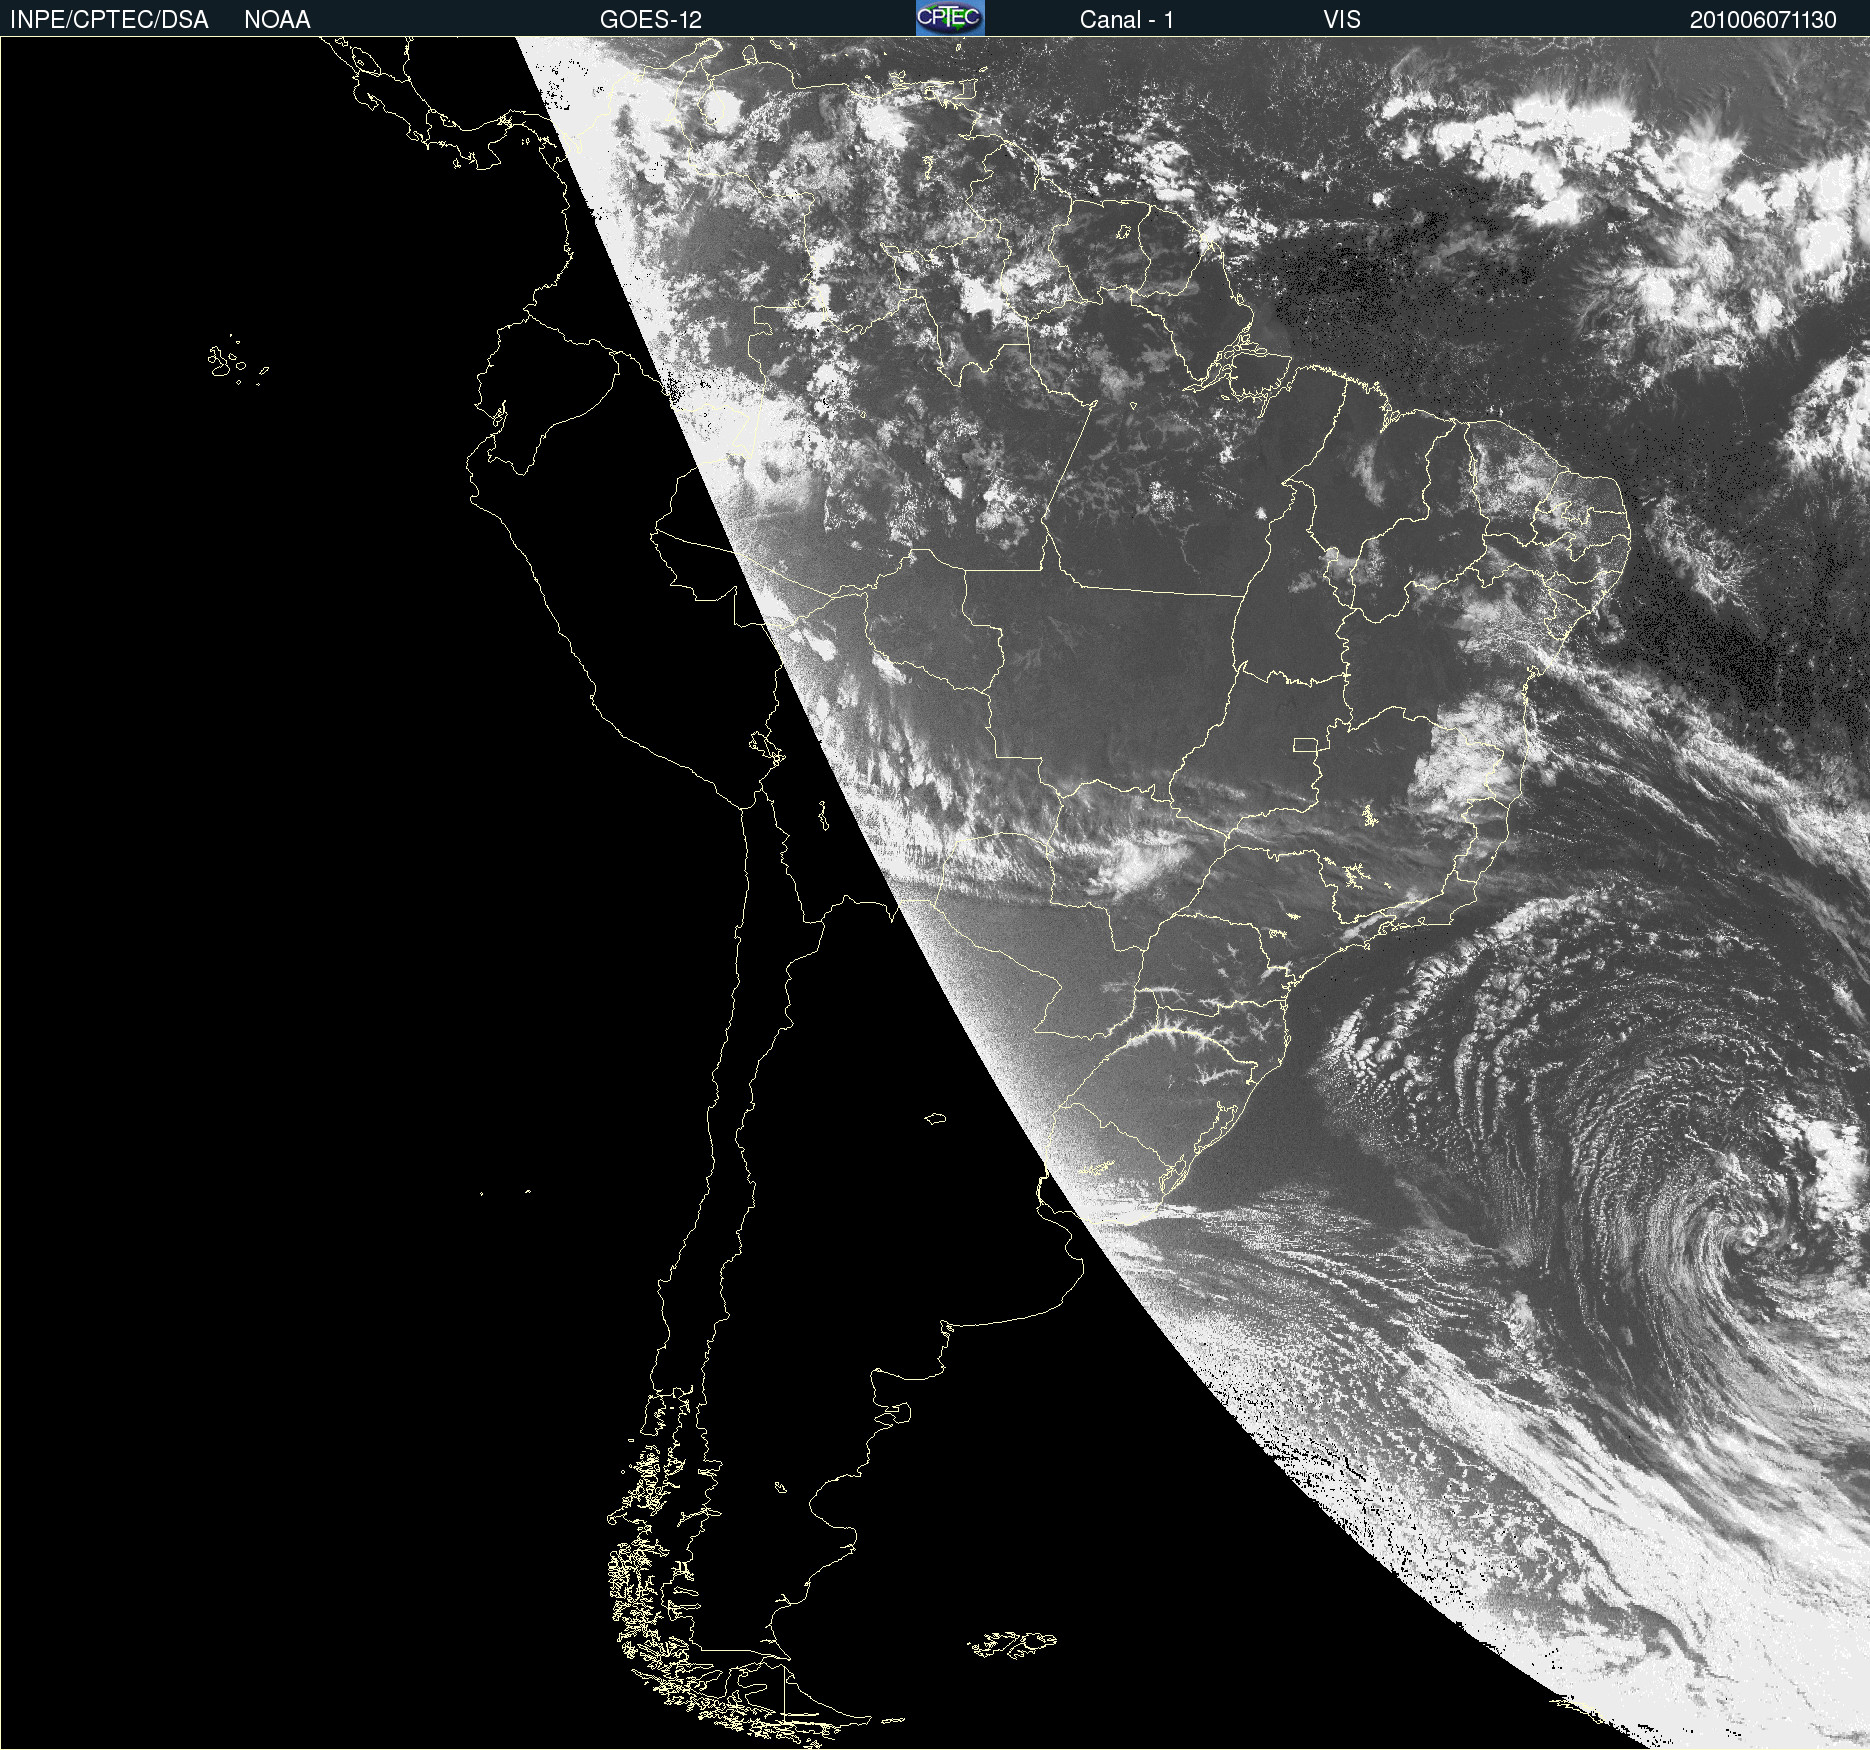Click the Falkland Islands outline
1870x1750 pixels.
coord(1012,1644)
